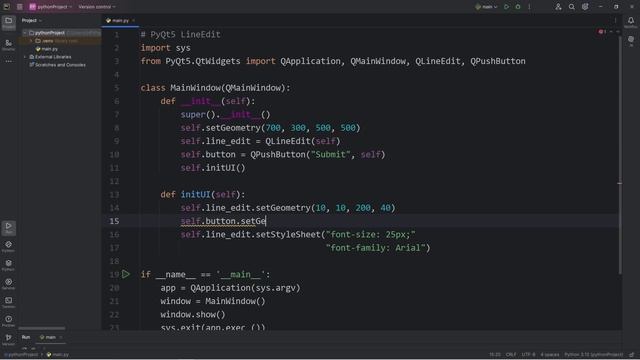Run the main configuration from the toolbar

coord(507,7)
